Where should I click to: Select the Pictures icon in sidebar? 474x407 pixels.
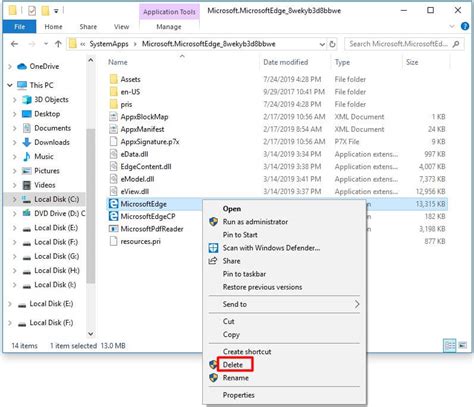(x=27, y=171)
